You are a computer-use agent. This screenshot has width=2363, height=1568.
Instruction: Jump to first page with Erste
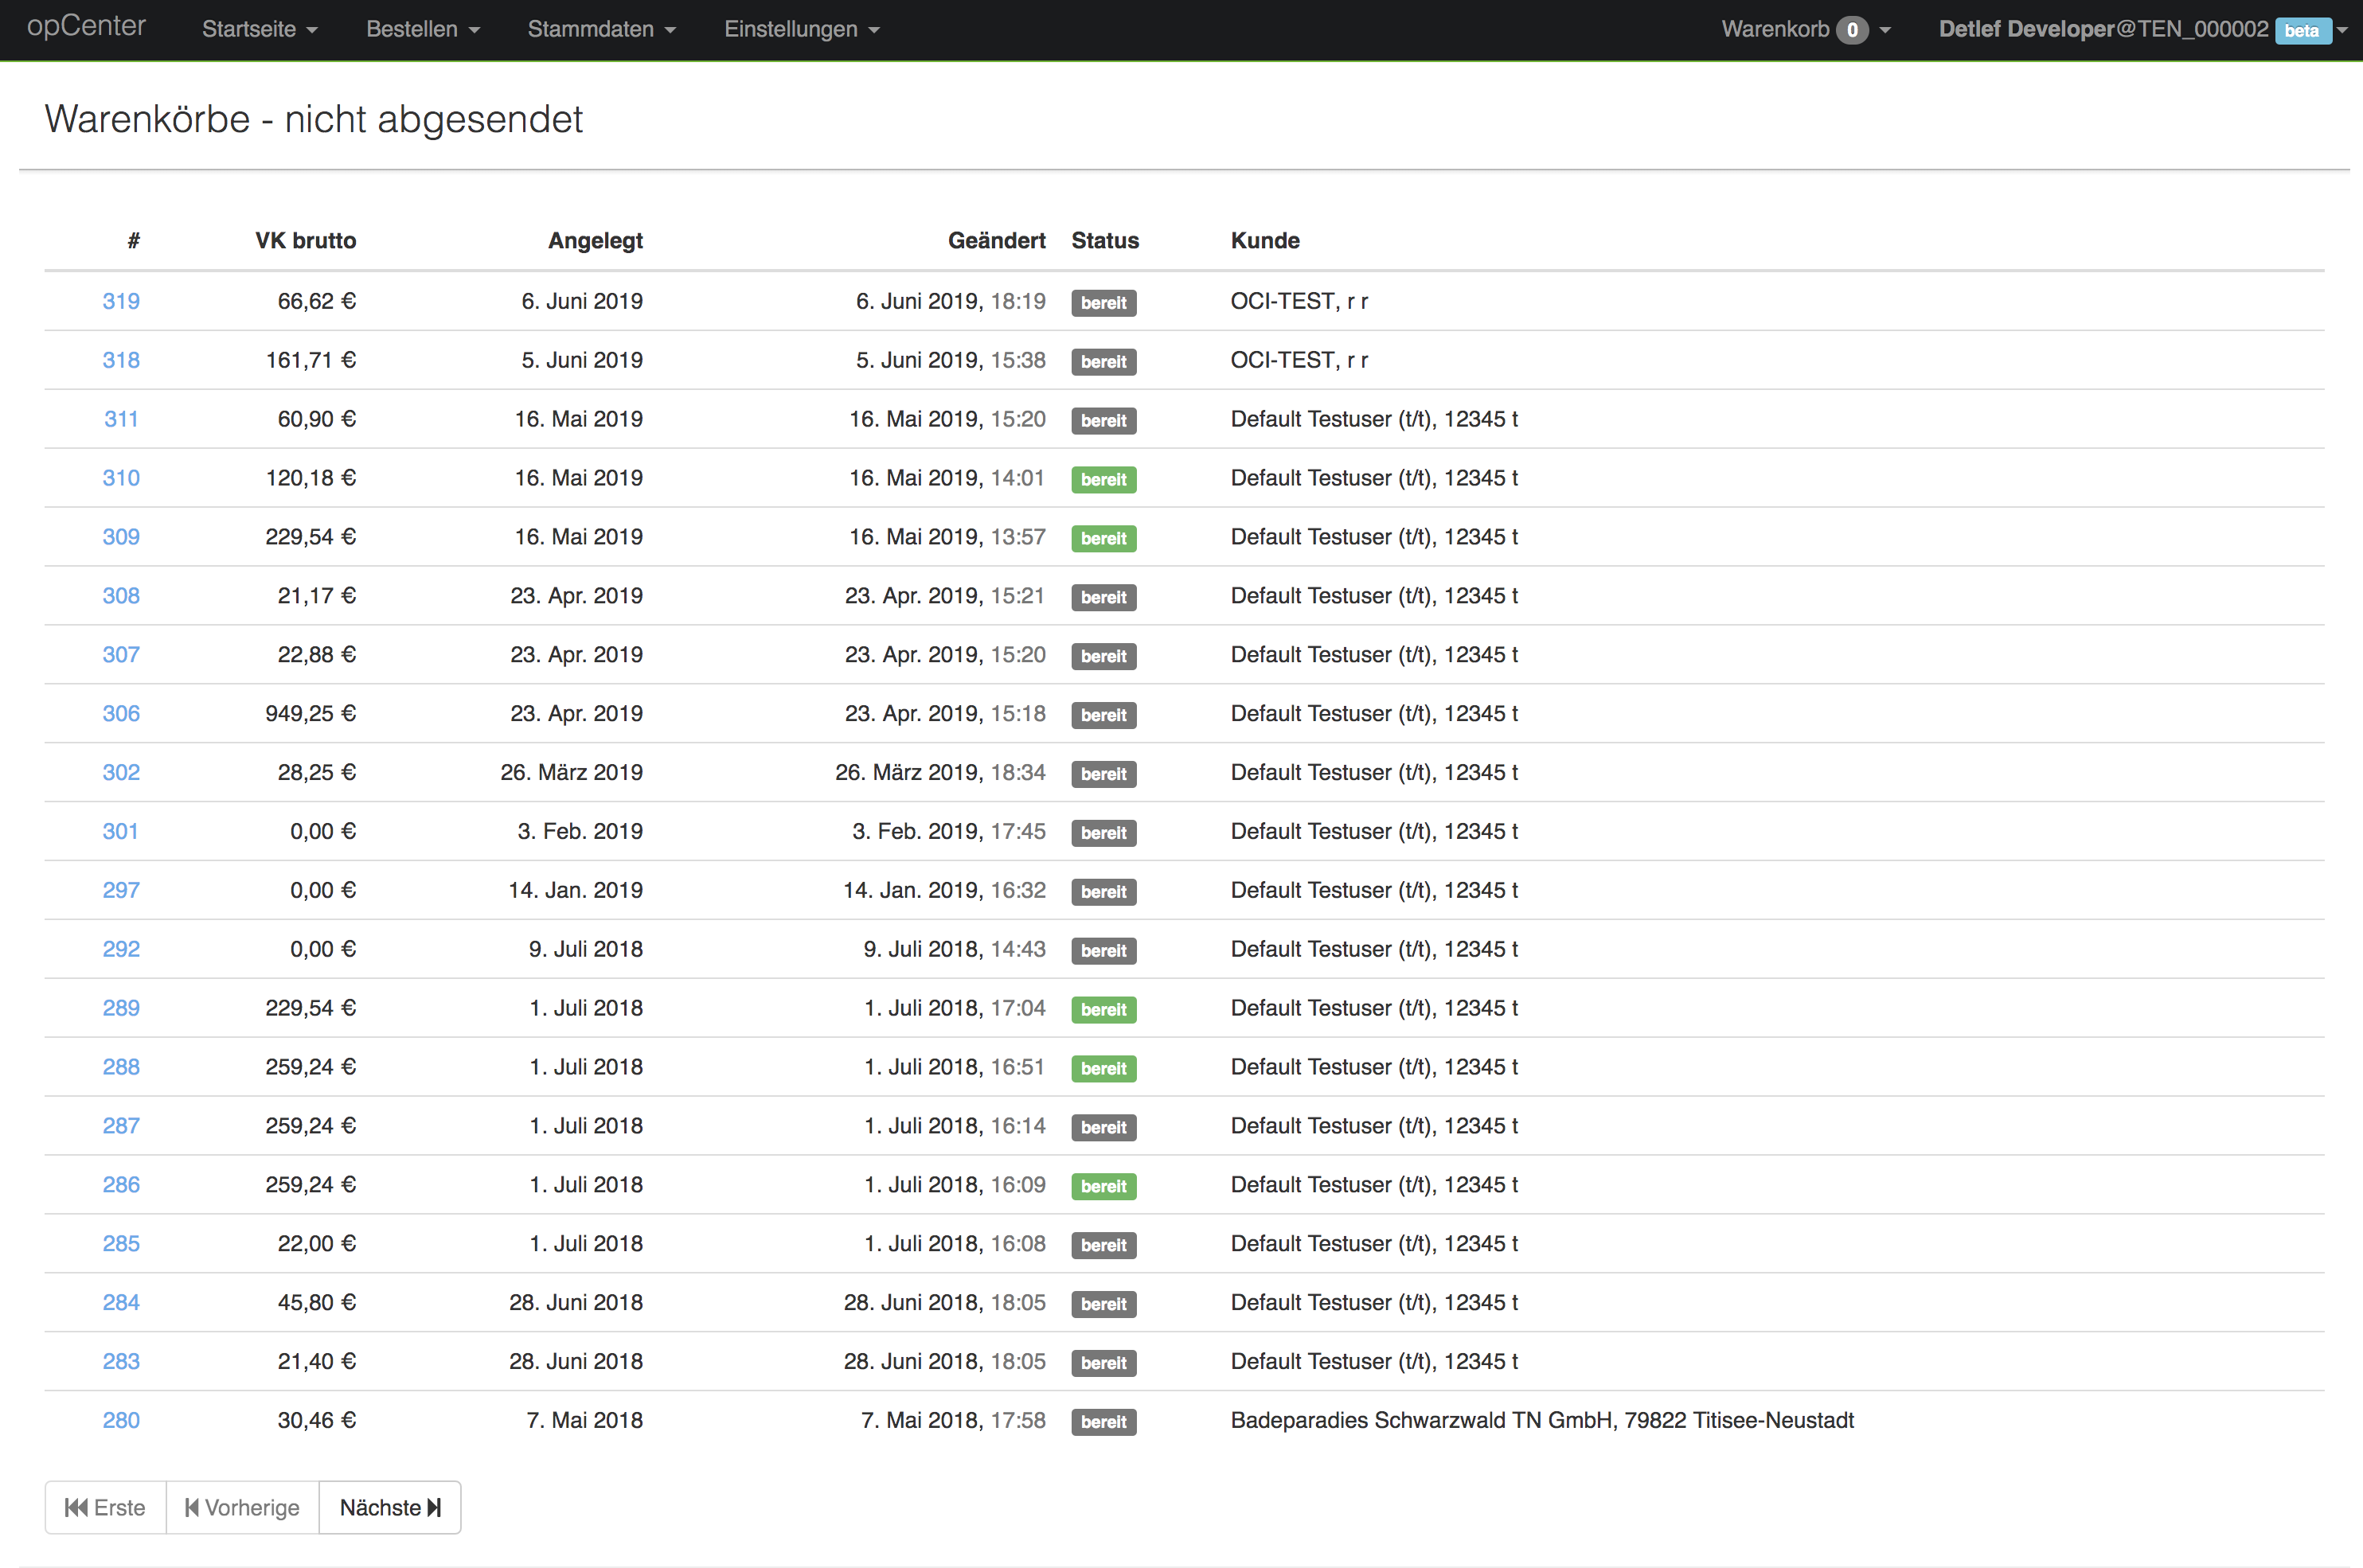[105, 1507]
